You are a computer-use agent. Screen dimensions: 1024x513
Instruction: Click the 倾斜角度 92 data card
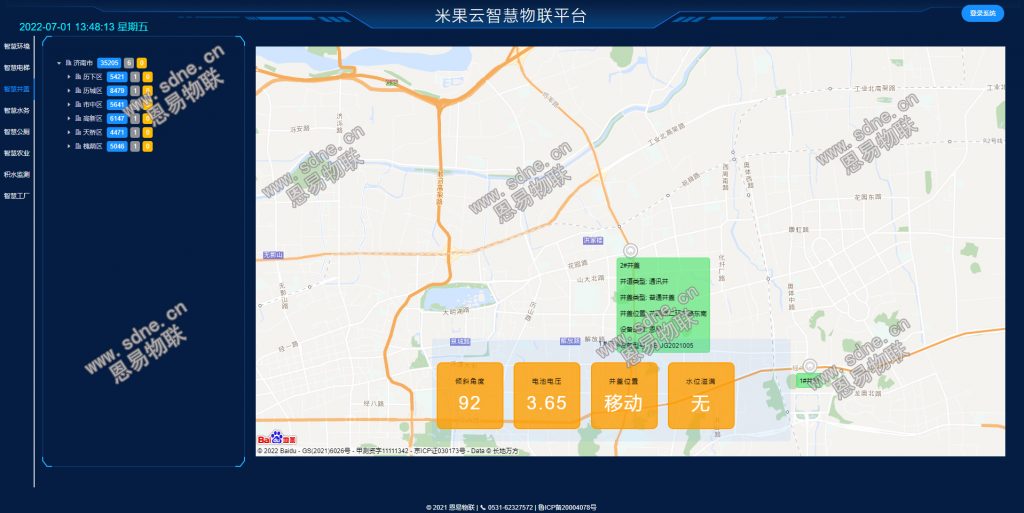(469, 396)
